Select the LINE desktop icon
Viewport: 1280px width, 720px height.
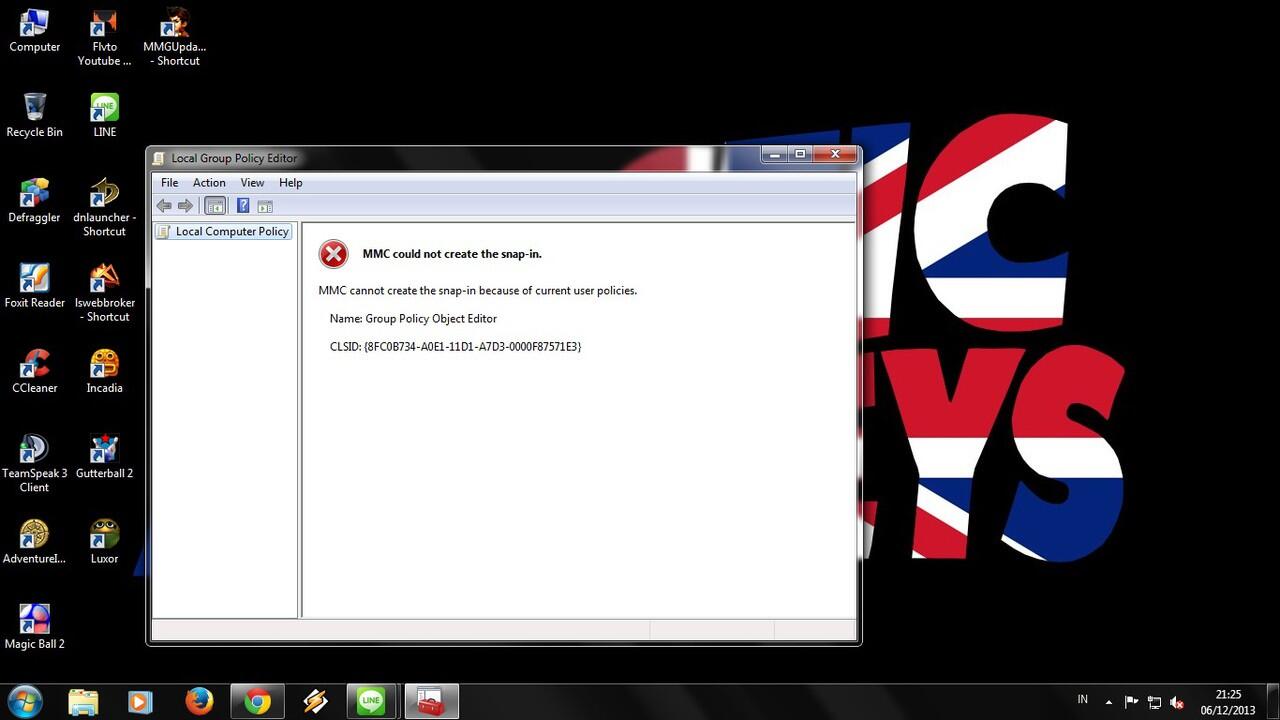pos(104,115)
